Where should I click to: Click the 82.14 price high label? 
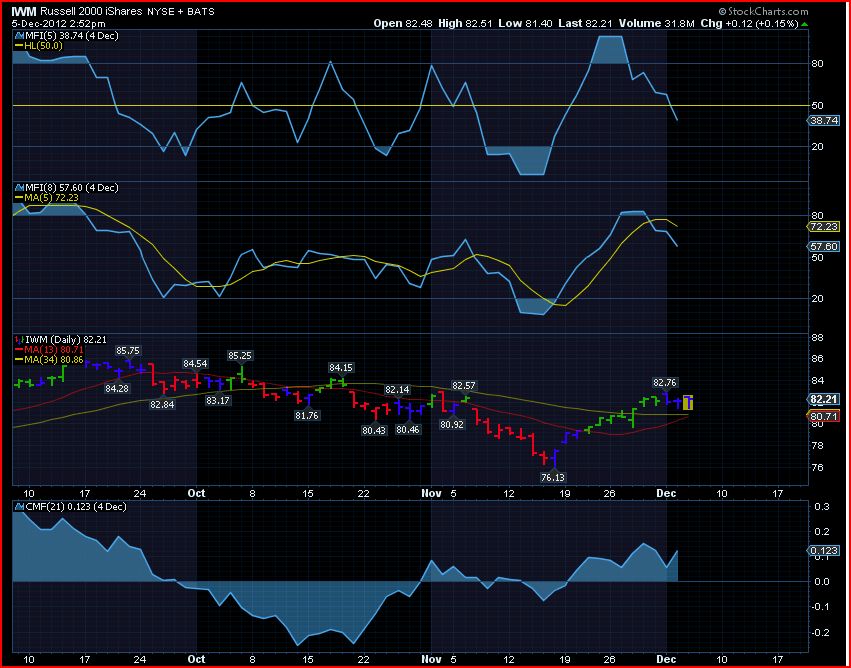[397, 389]
